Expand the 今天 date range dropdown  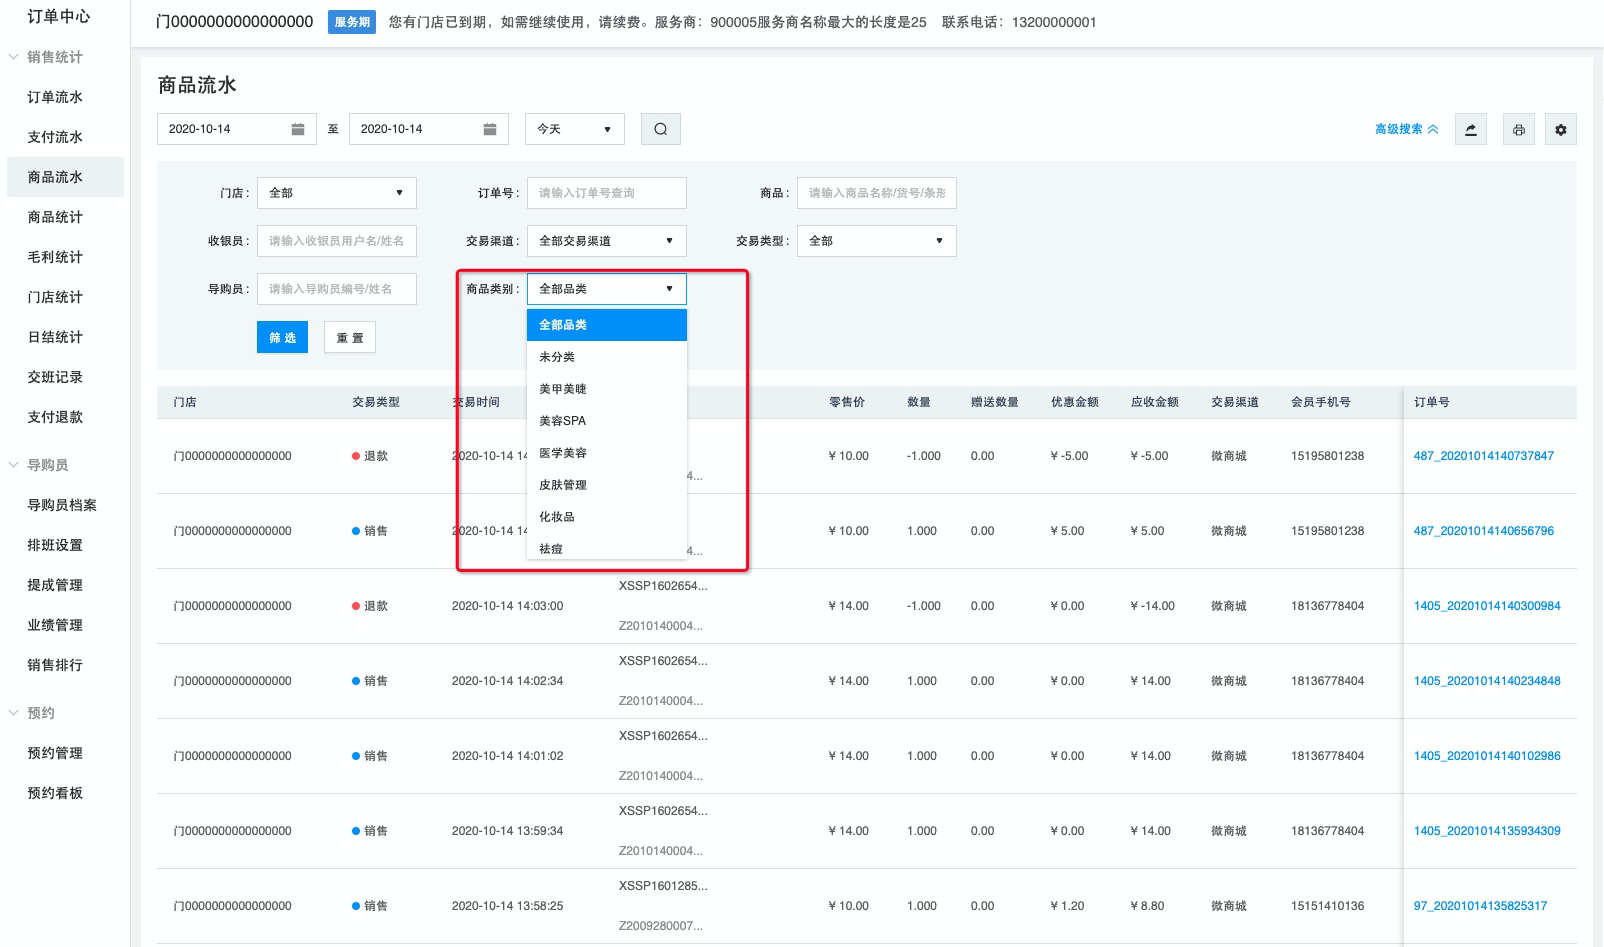(574, 129)
